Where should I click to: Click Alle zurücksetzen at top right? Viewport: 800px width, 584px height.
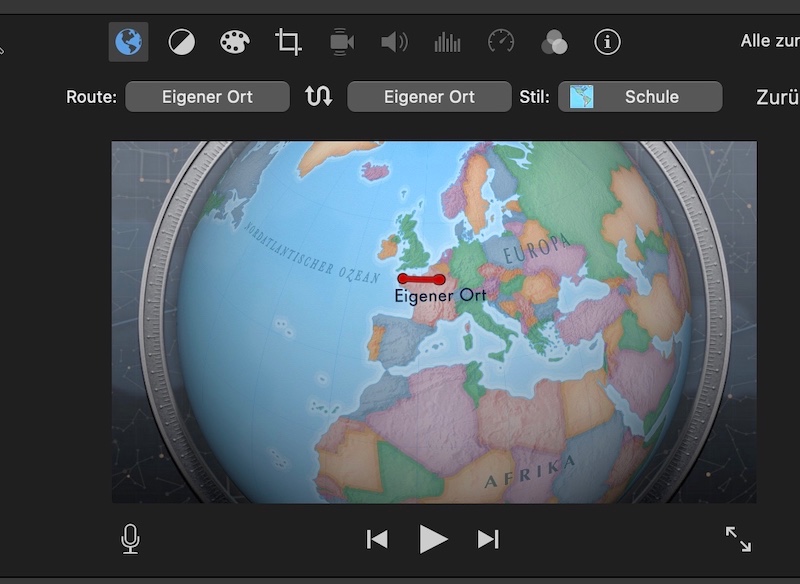pos(770,41)
